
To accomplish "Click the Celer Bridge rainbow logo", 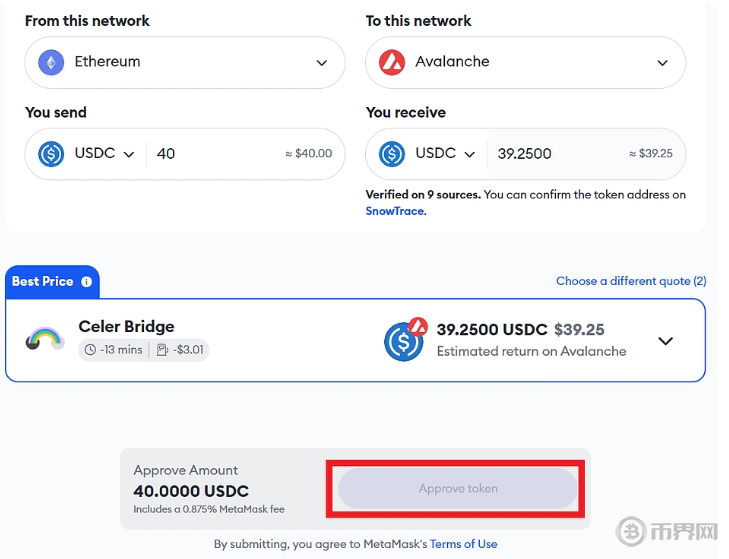I will [x=45, y=339].
